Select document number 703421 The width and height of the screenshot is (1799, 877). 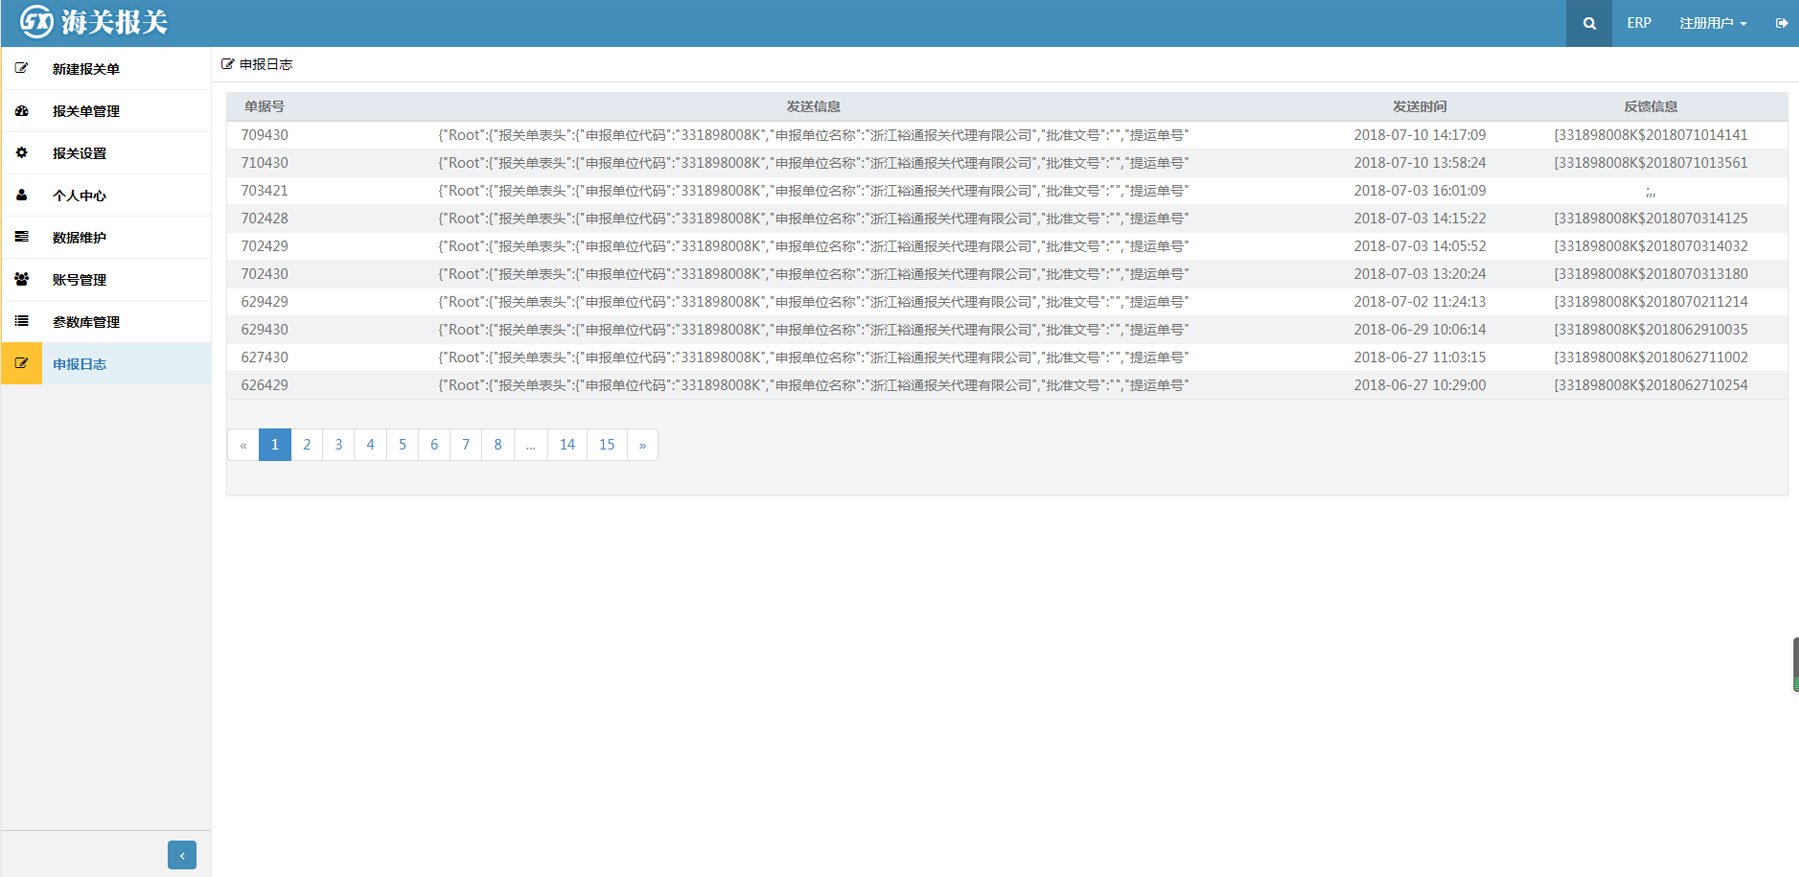pos(264,190)
